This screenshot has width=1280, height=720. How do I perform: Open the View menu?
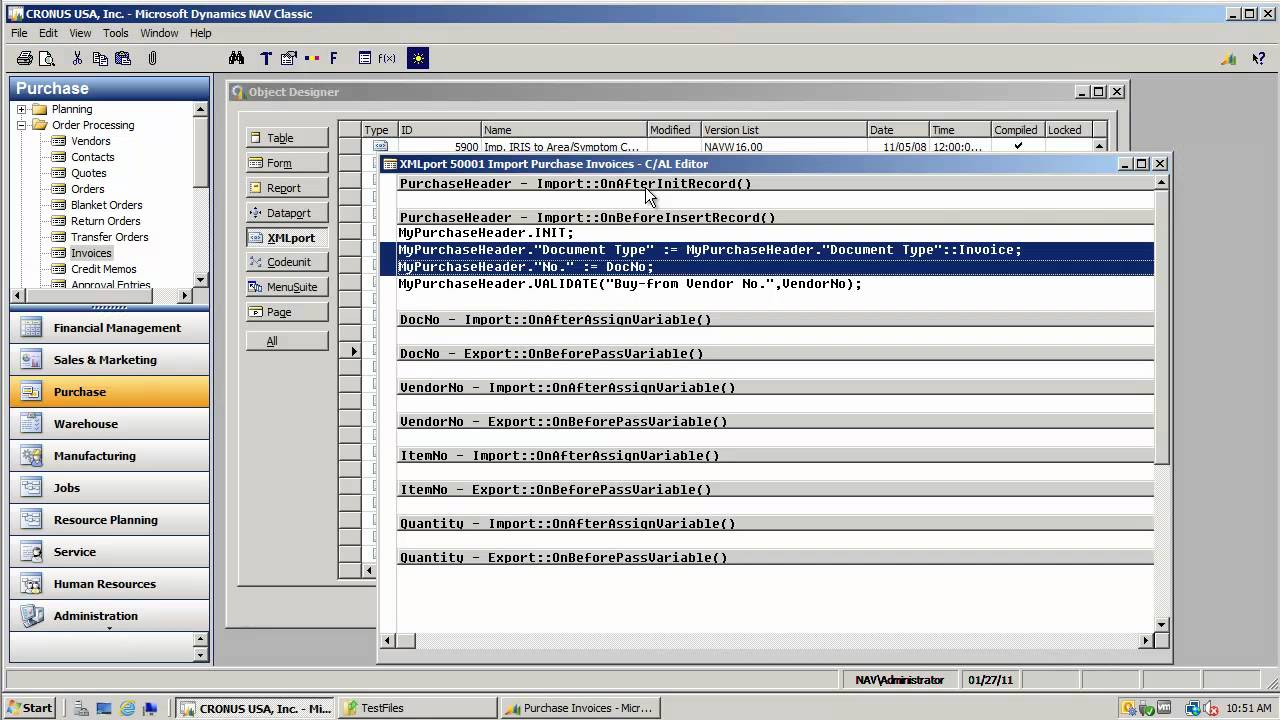pyautogui.click(x=80, y=33)
